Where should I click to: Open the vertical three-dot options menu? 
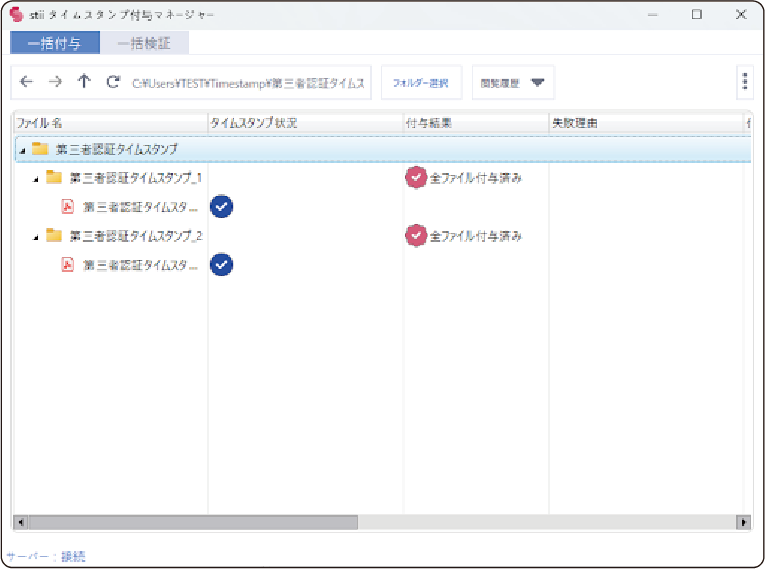[745, 83]
